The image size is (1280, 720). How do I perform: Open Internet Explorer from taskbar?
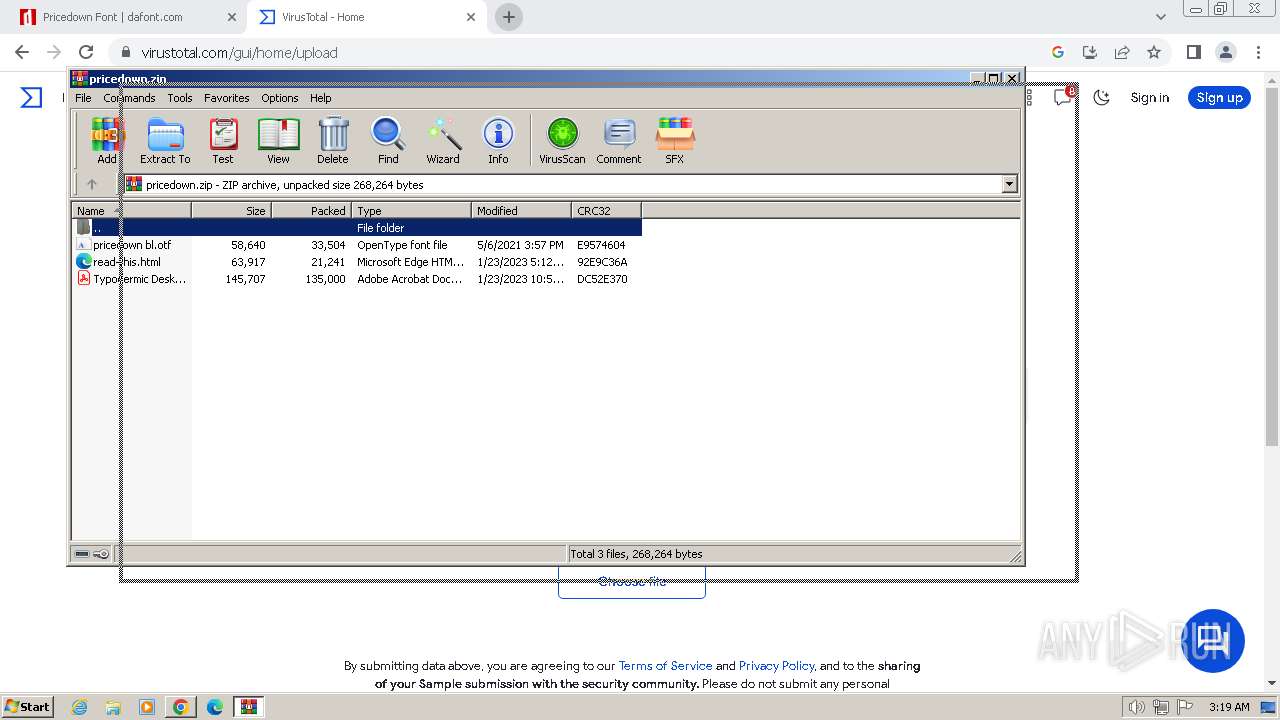tap(80, 706)
